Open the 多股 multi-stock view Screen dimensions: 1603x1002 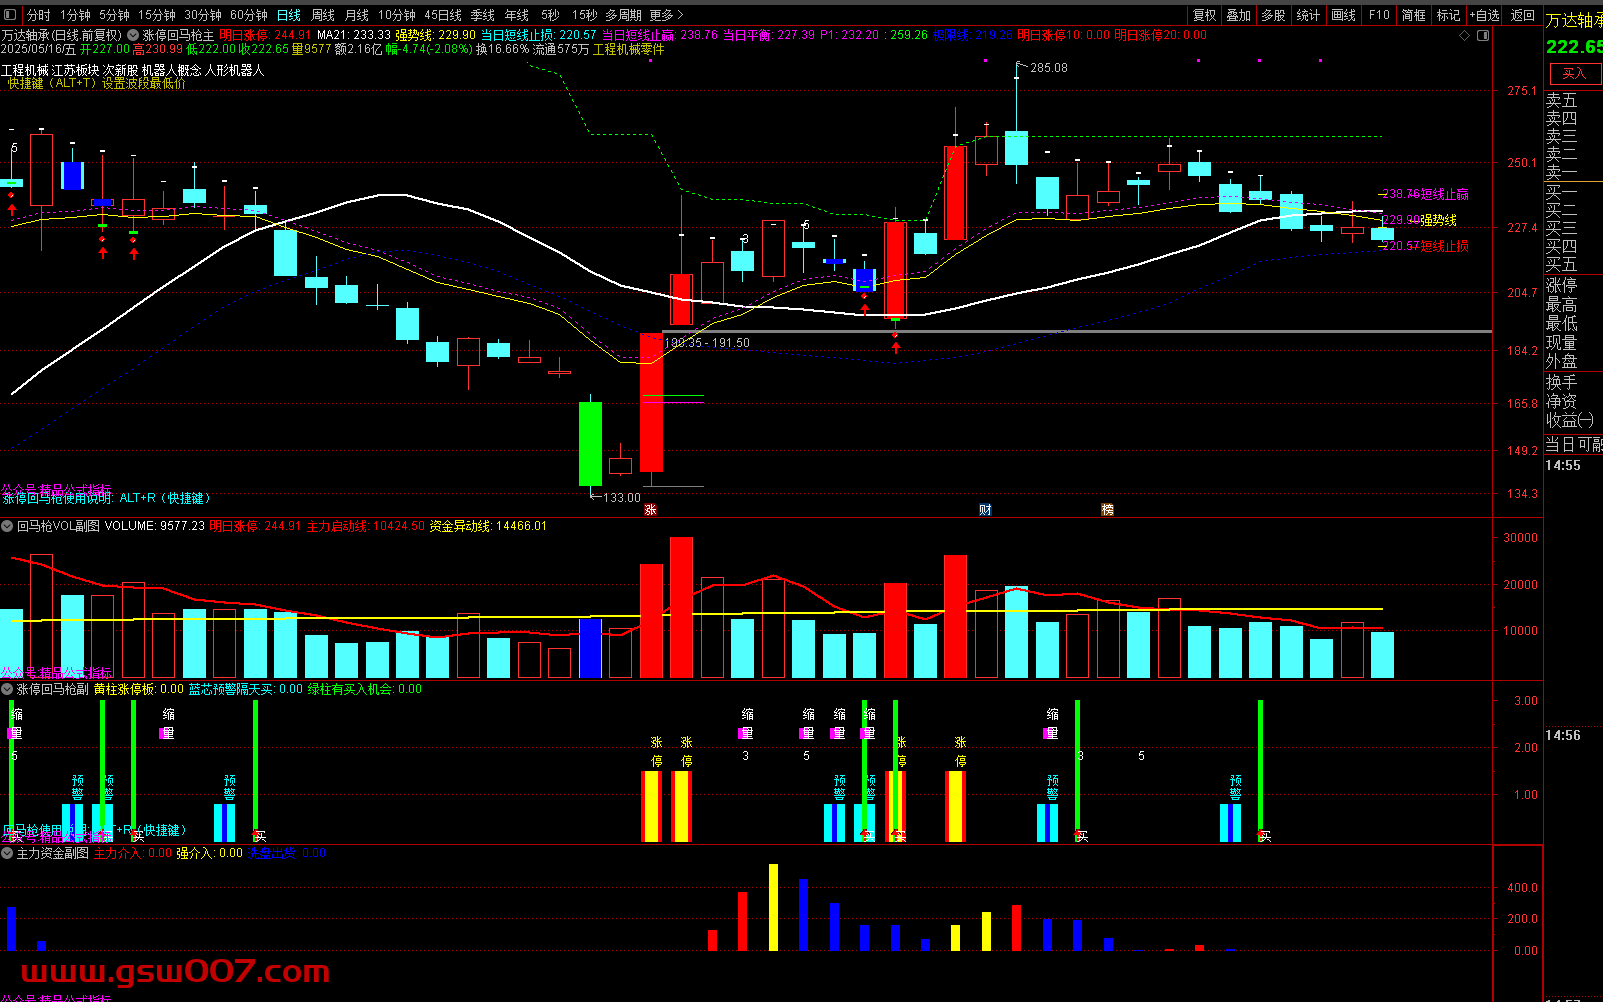point(1273,15)
